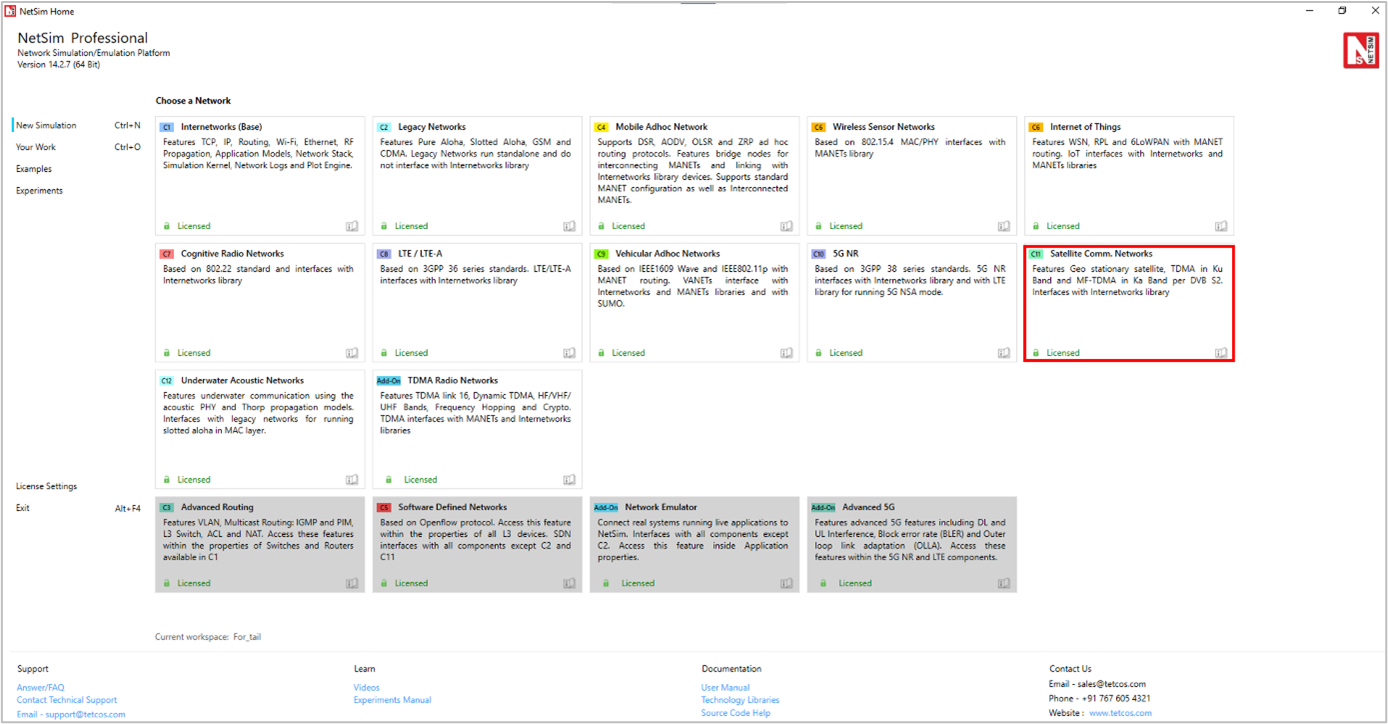Click the Exit option in the sidebar

(x=23, y=508)
